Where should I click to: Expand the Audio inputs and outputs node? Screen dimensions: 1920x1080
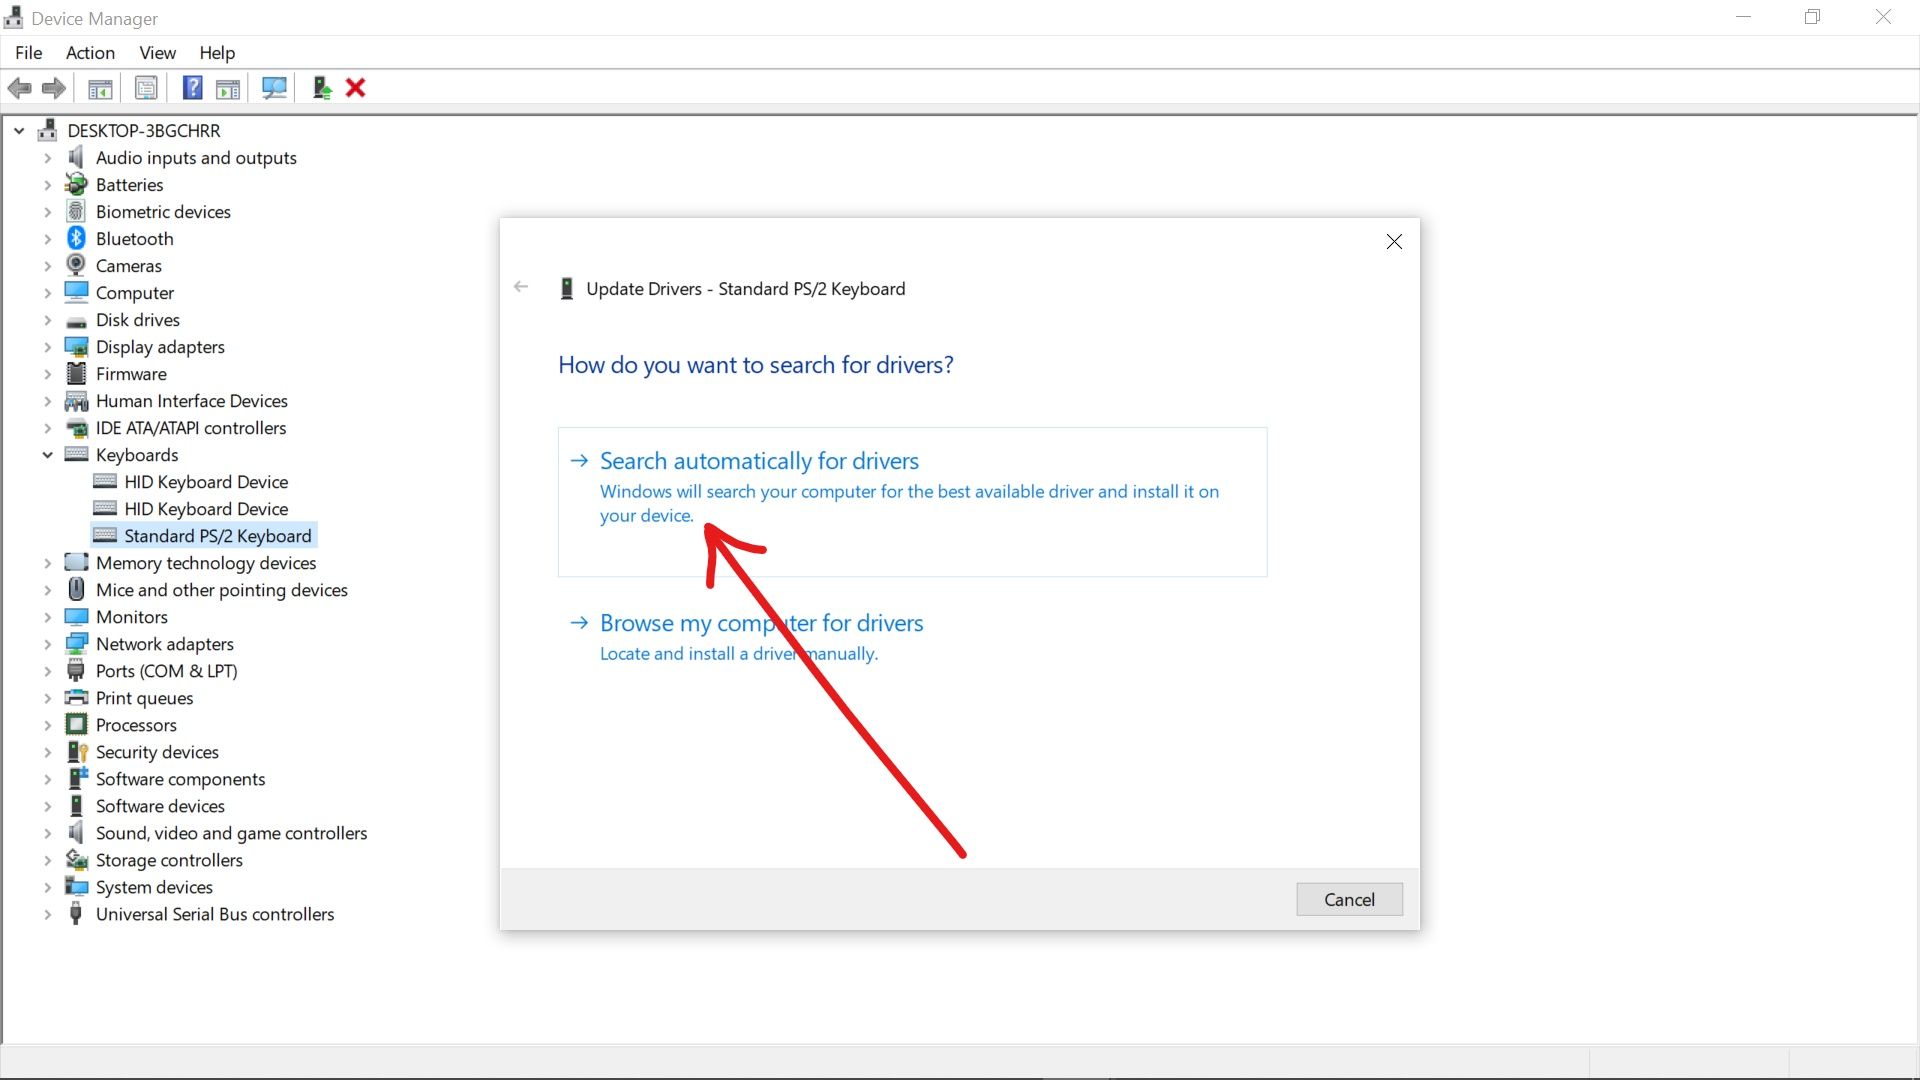47,158
